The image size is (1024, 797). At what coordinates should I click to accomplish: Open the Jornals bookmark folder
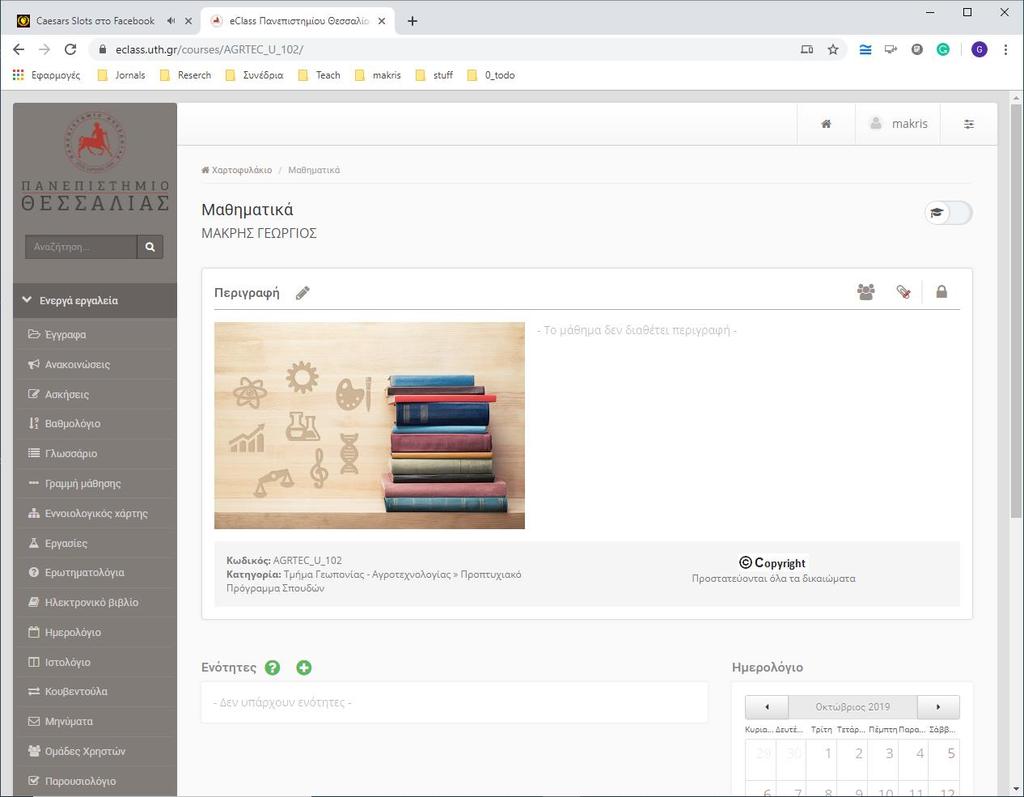click(x=121, y=75)
